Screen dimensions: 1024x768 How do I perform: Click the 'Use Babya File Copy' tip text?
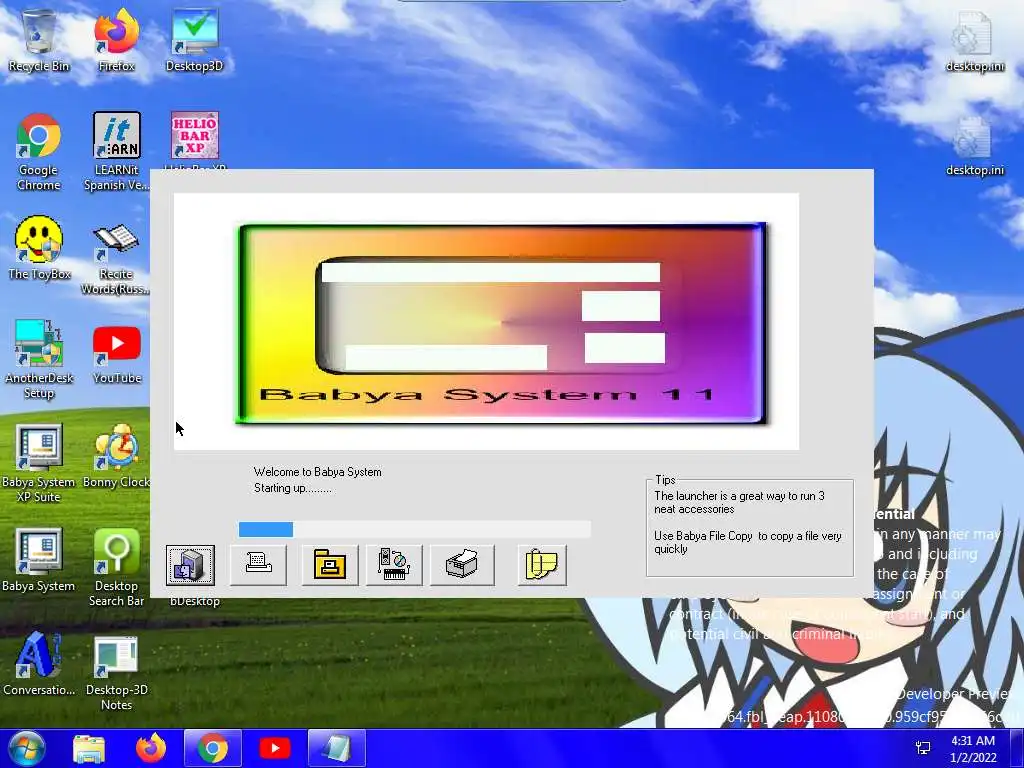point(748,542)
